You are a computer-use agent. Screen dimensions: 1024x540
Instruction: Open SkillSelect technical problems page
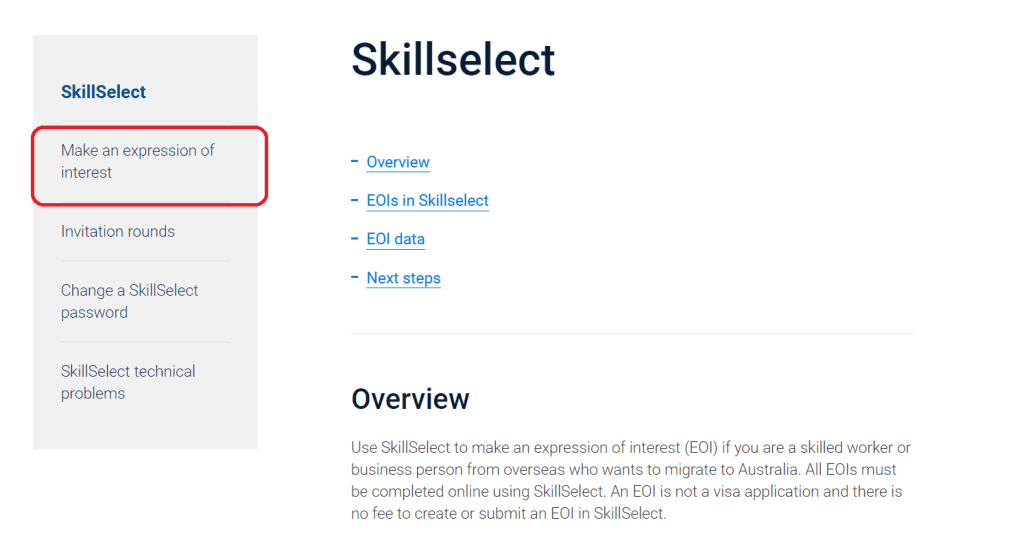coord(128,382)
